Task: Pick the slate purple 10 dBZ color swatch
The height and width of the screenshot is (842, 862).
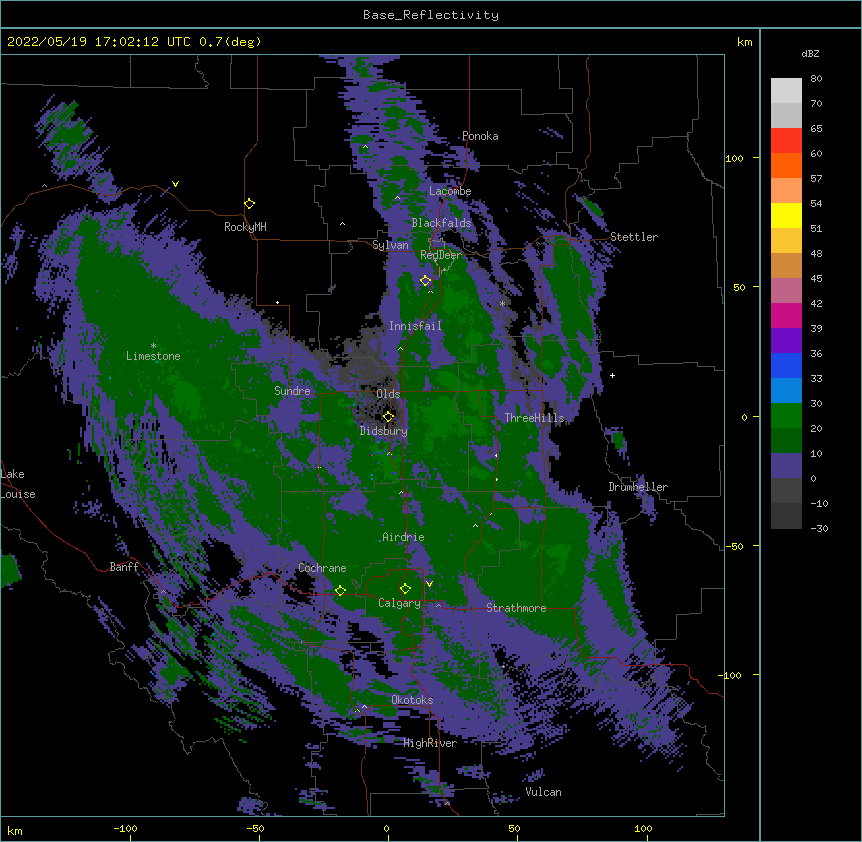Action: tap(786, 466)
